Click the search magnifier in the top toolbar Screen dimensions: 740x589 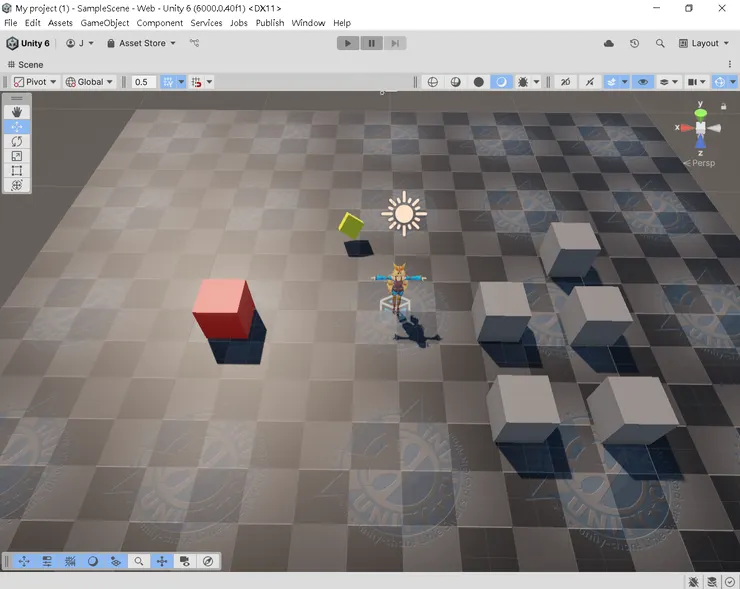pyautogui.click(x=660, y=43)
